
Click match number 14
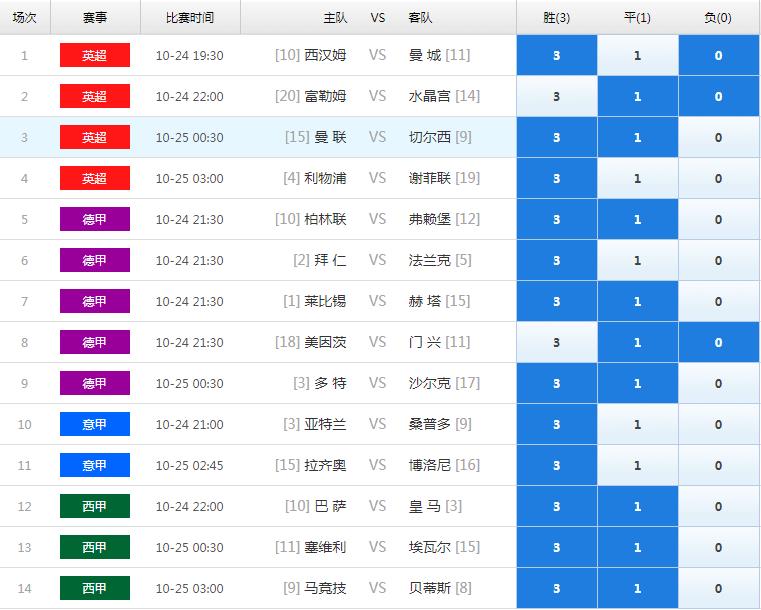pos(24,588)
